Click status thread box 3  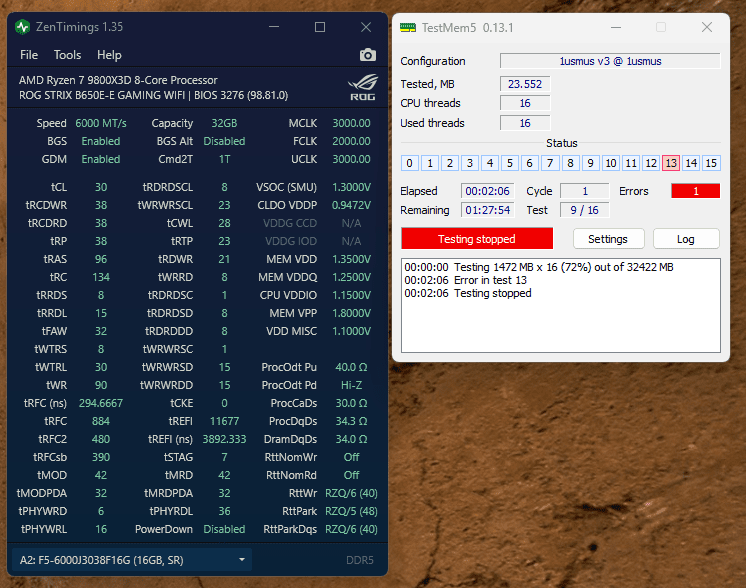click(x=470, y=163)
